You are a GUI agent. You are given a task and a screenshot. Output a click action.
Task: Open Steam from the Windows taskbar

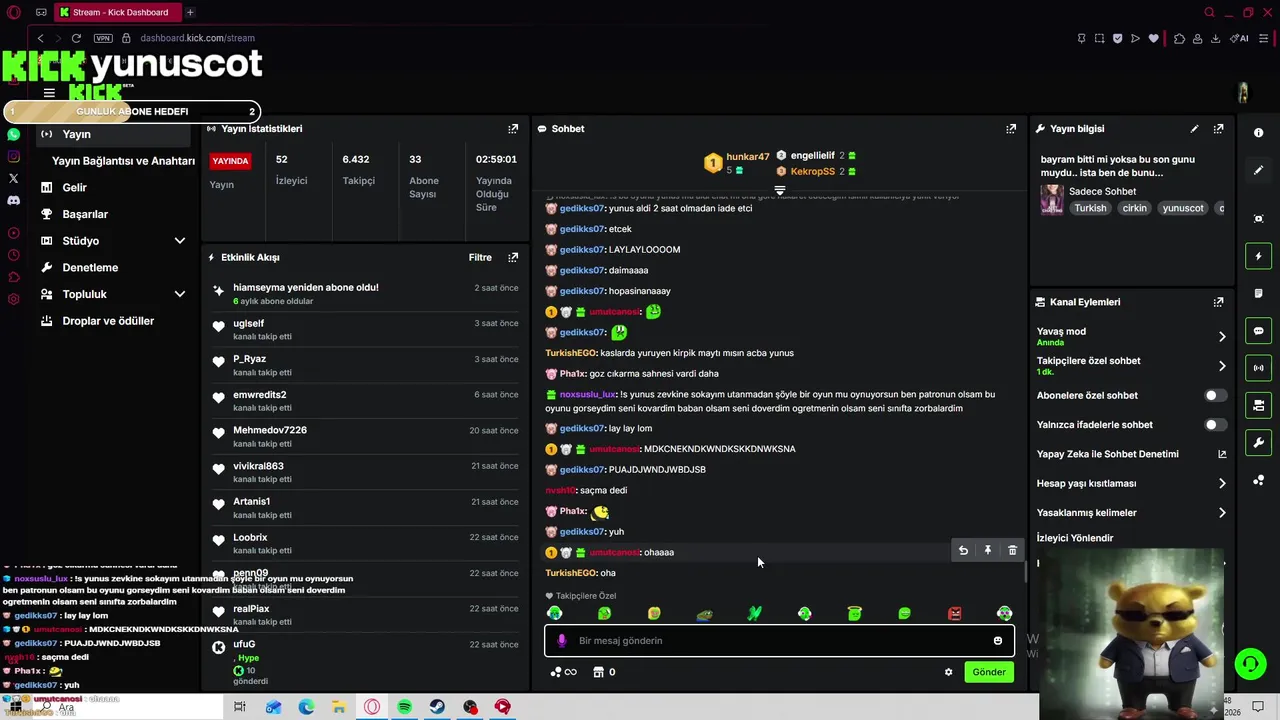(x=437, y=707)
